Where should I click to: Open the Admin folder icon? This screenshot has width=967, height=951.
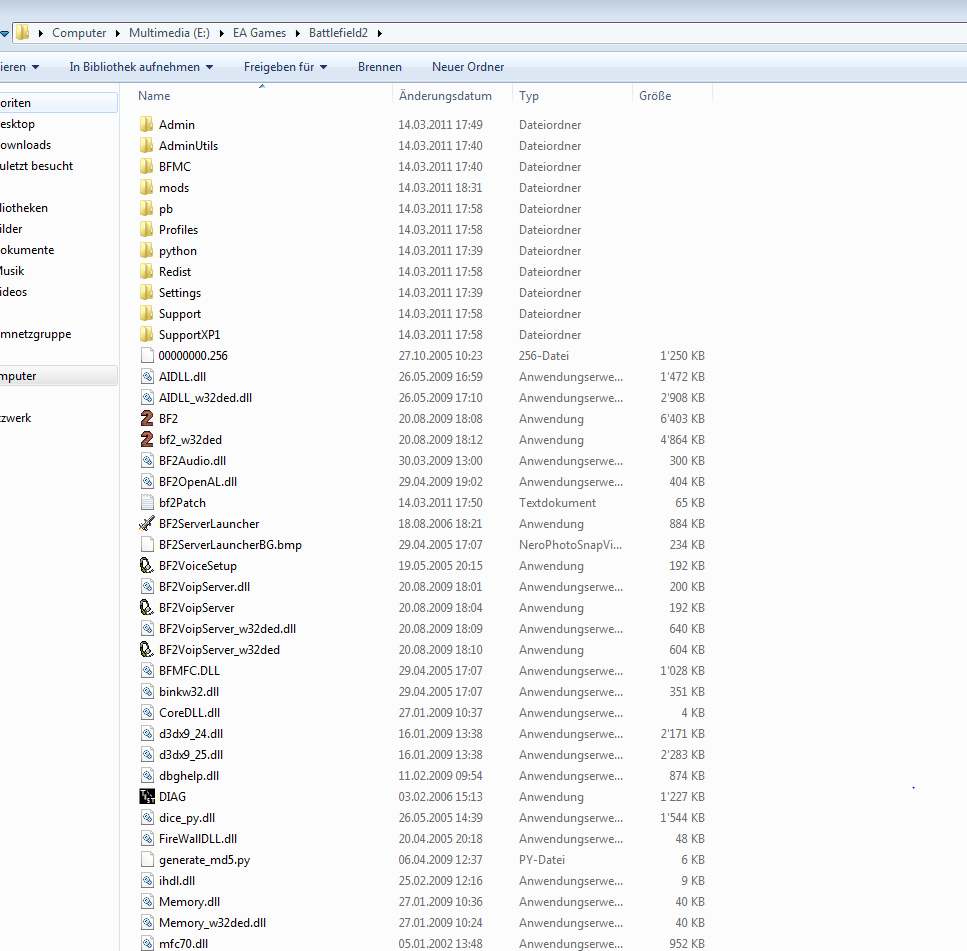point(146,125)
